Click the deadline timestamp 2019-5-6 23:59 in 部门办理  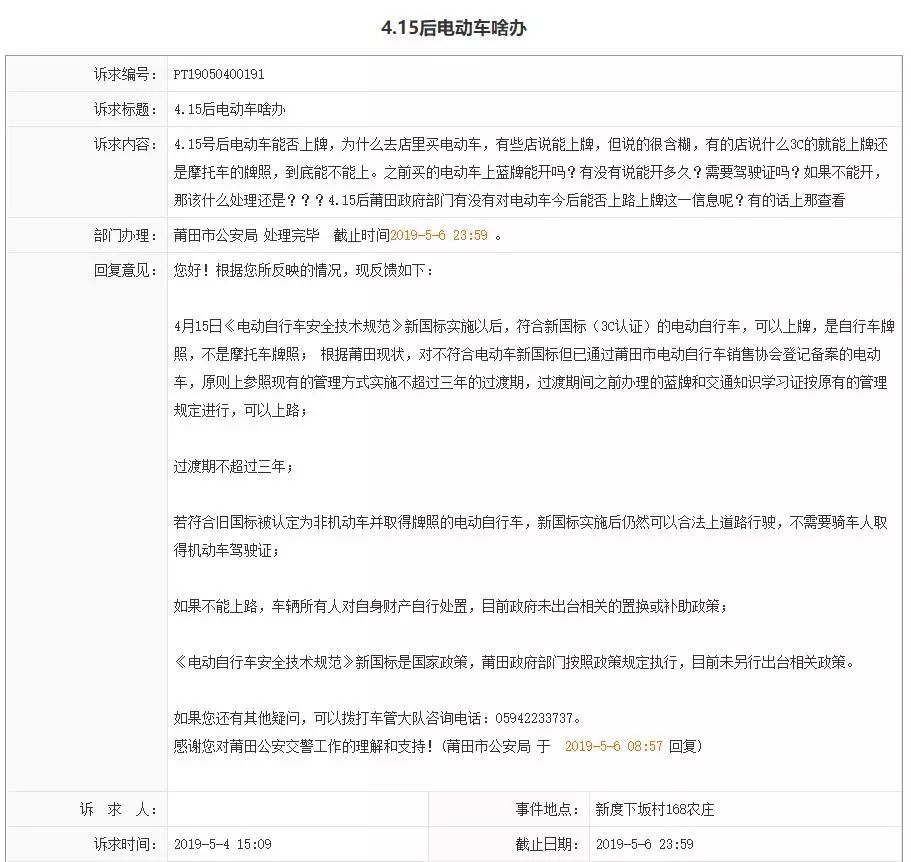tap(439, 235)
